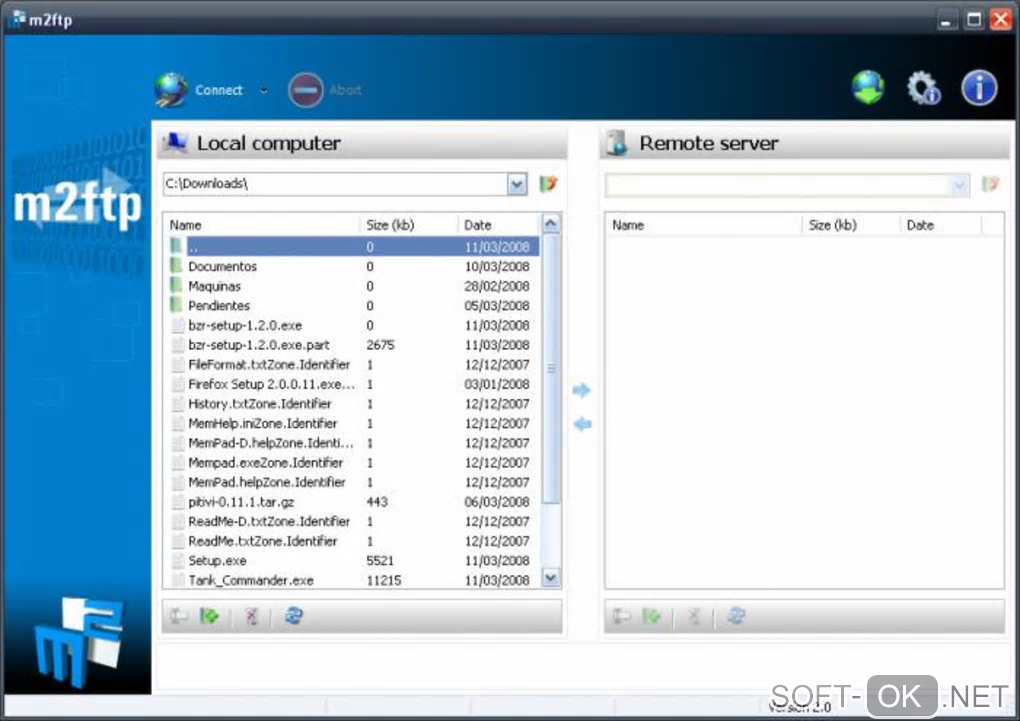Viewport: 1020px width, 721px height.
Task: Expand the local path C:\Downloads\ dropdown
Action: click(517, 184)
